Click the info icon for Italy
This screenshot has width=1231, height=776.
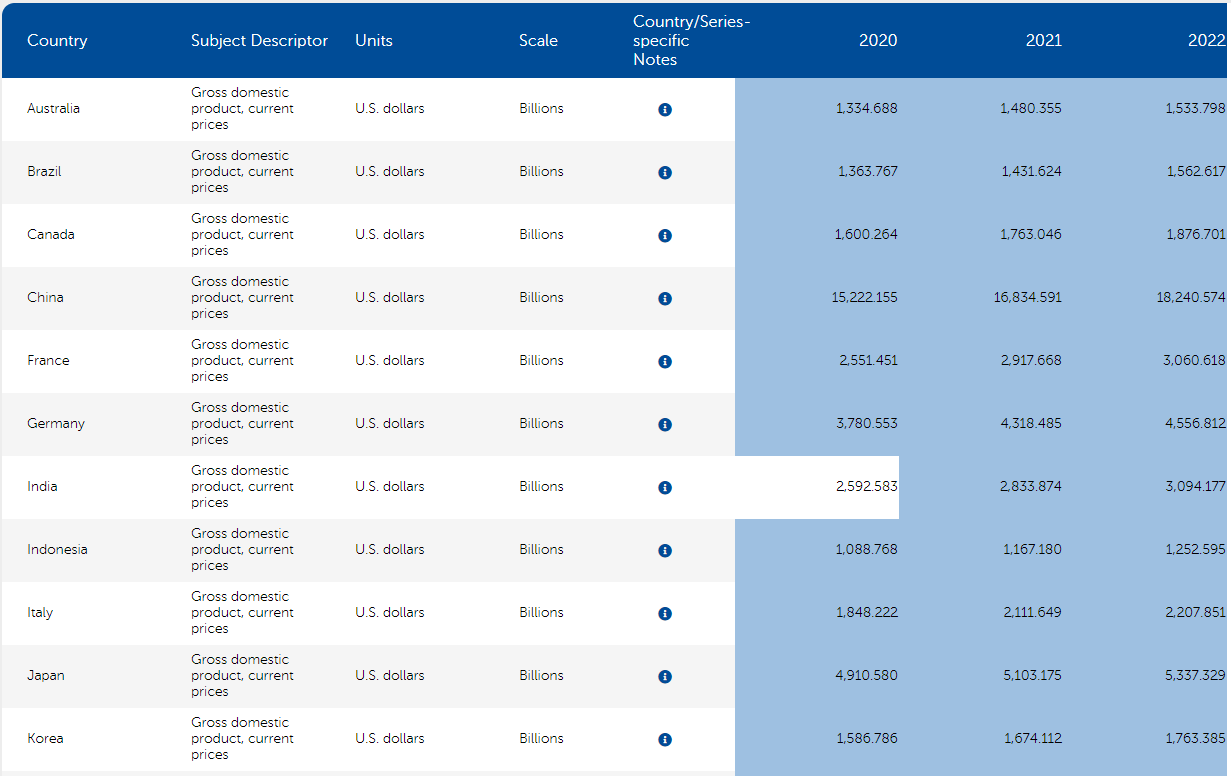[665, 614]
